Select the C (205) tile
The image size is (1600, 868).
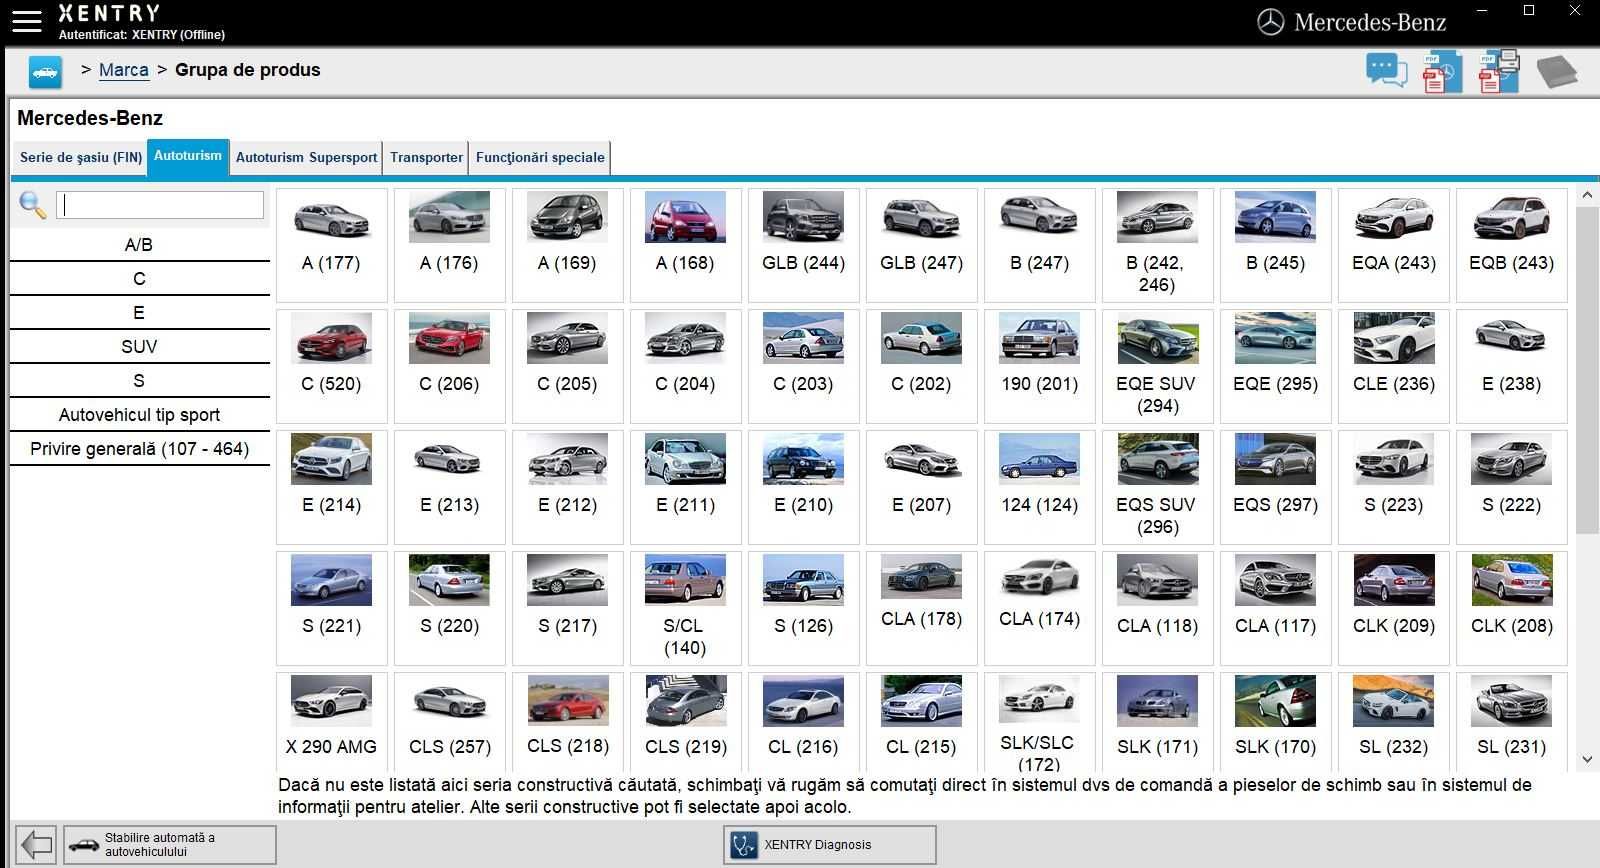568,366
